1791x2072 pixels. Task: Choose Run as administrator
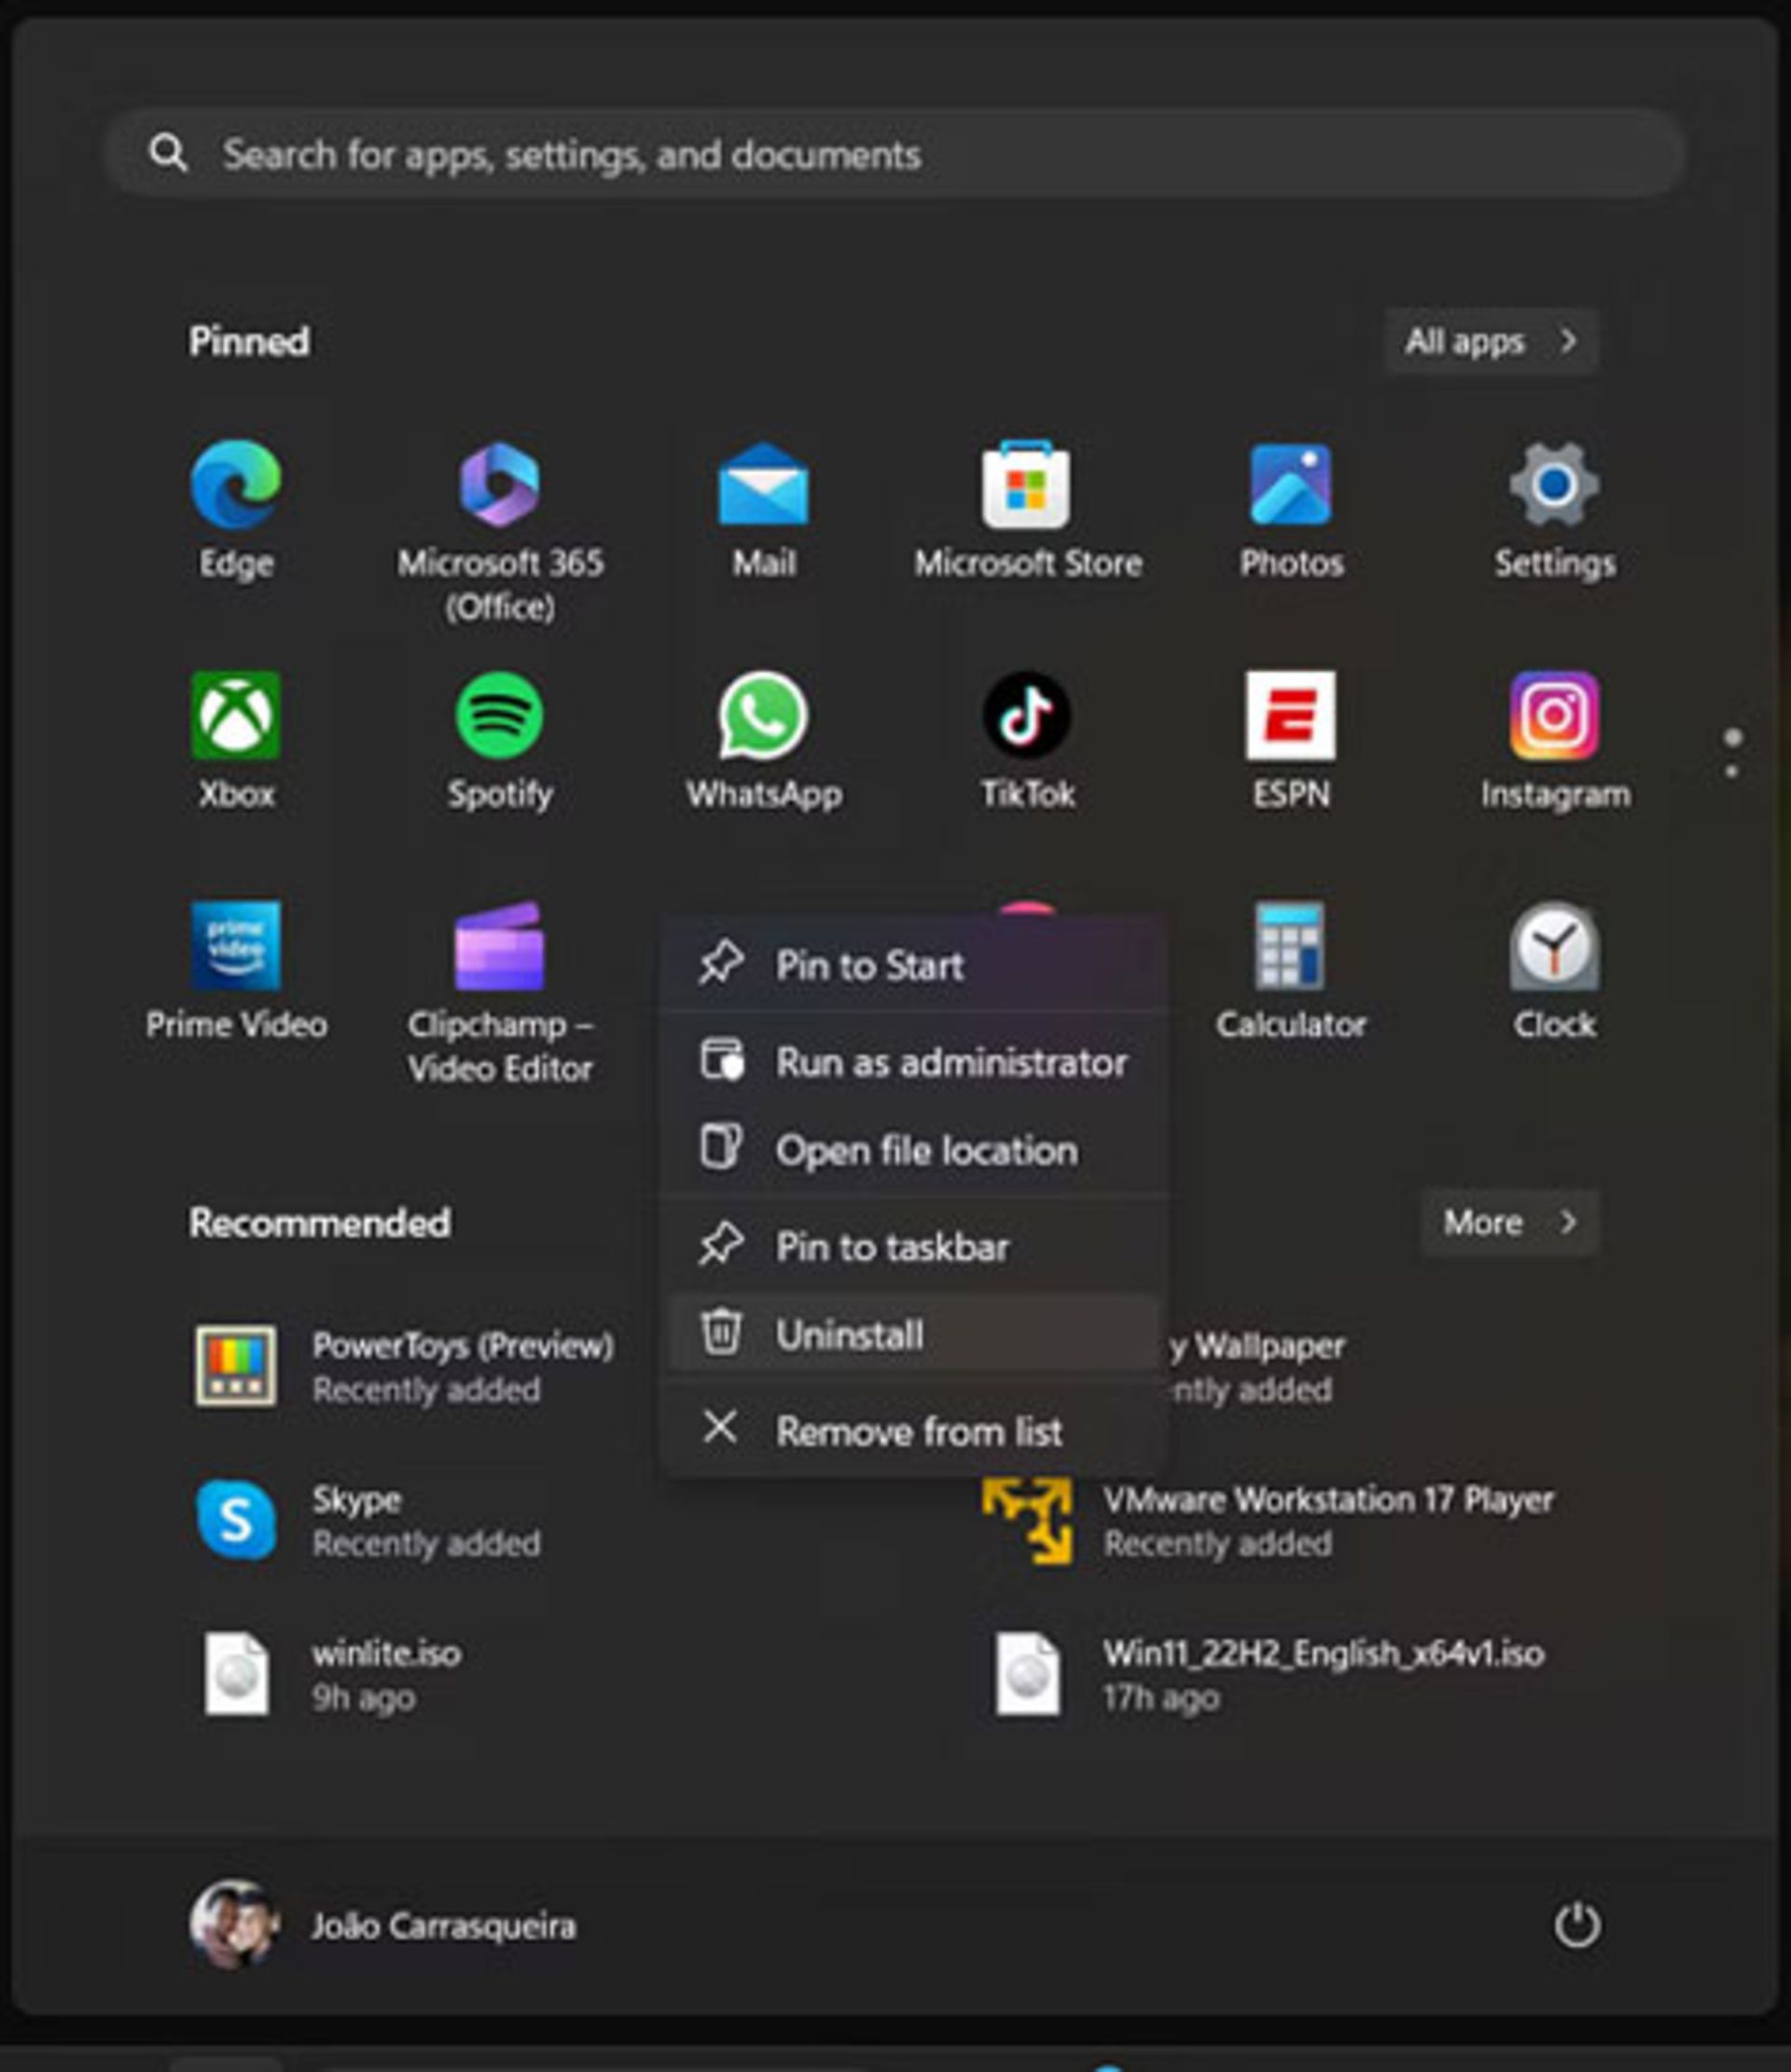(914, 1062)
